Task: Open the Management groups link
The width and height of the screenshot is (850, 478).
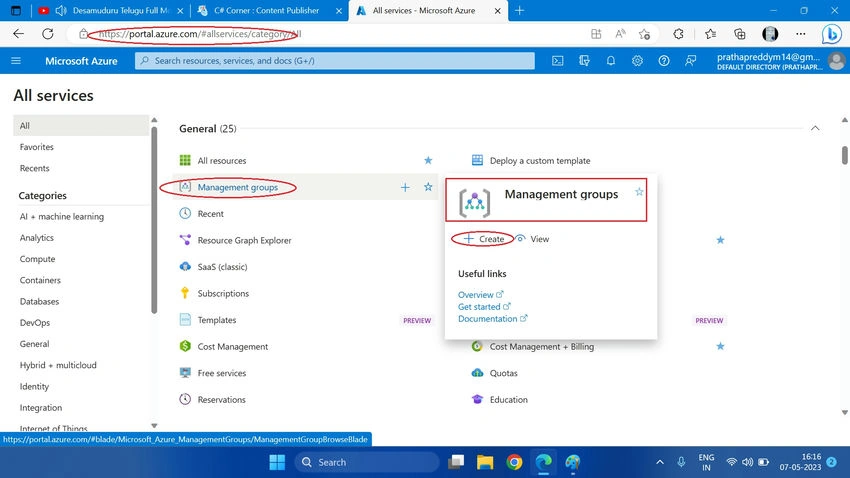Action: 237,187
